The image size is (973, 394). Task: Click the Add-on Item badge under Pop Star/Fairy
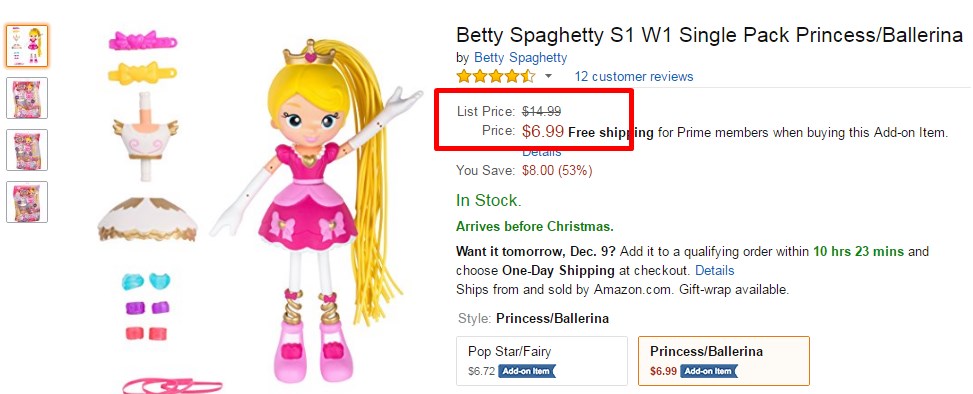tap(527, 371)
